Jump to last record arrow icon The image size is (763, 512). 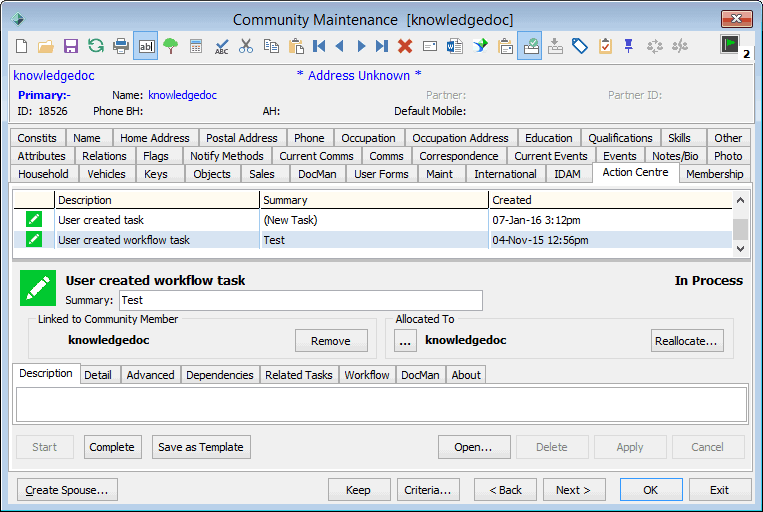(x=382, y=46)
